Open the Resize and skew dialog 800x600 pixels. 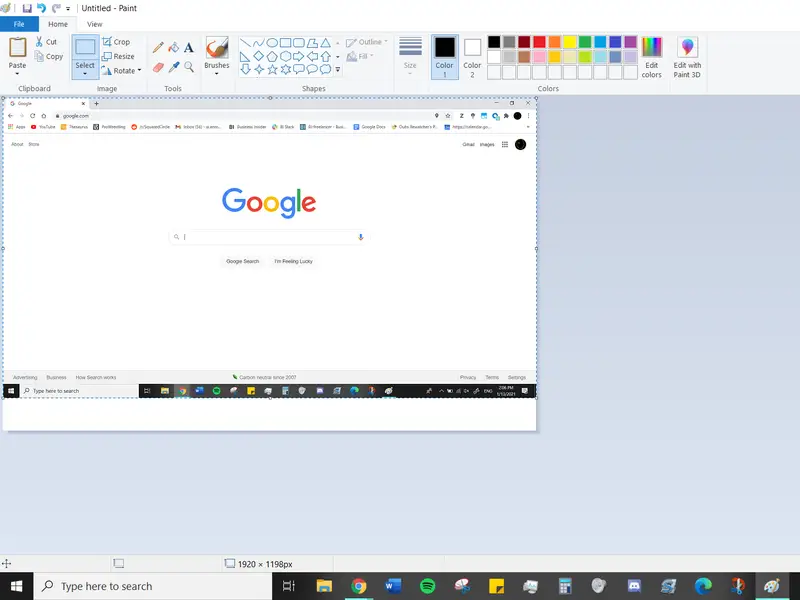tap(118, 56)
